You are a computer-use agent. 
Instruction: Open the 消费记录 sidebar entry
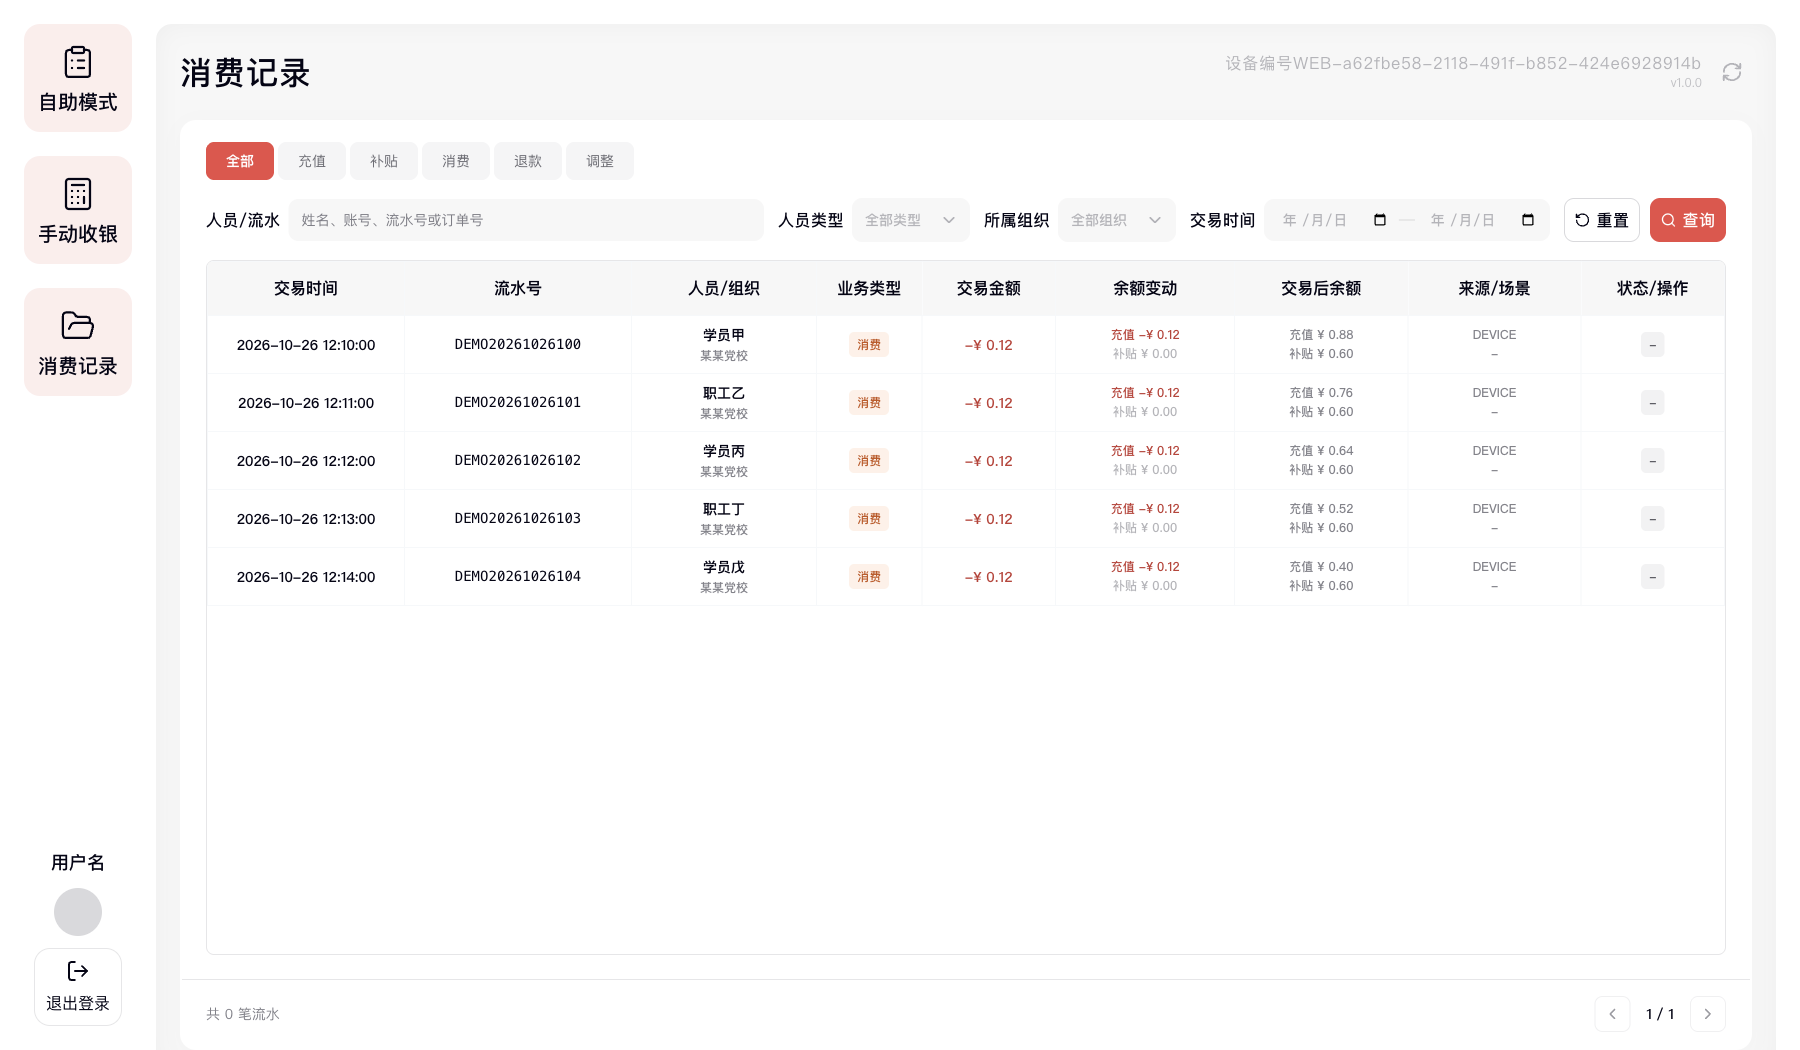78,342
